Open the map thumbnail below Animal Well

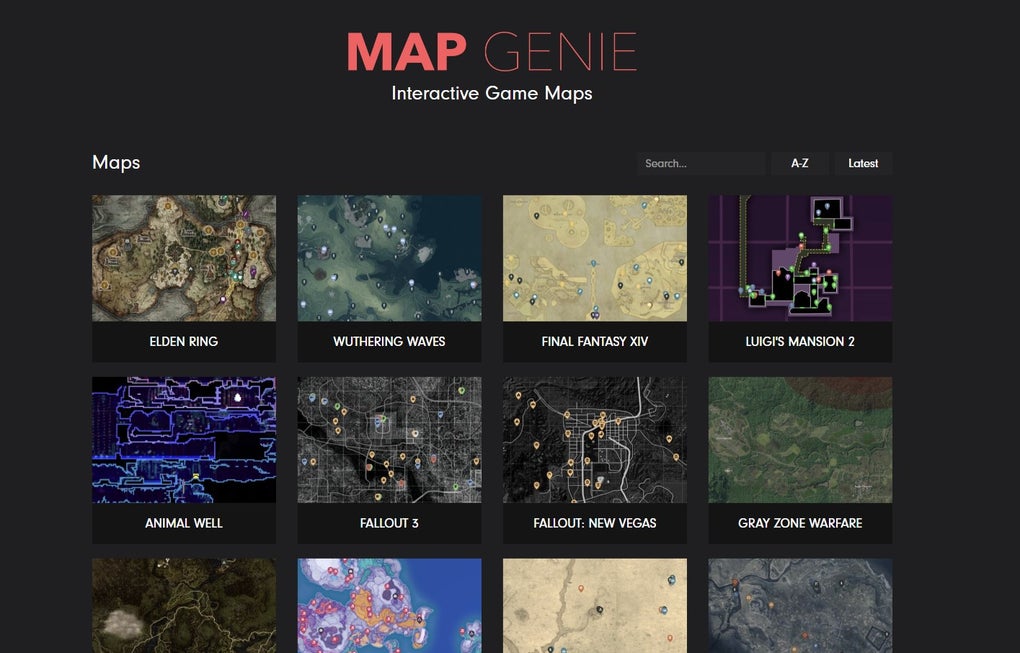pos(184,606)
